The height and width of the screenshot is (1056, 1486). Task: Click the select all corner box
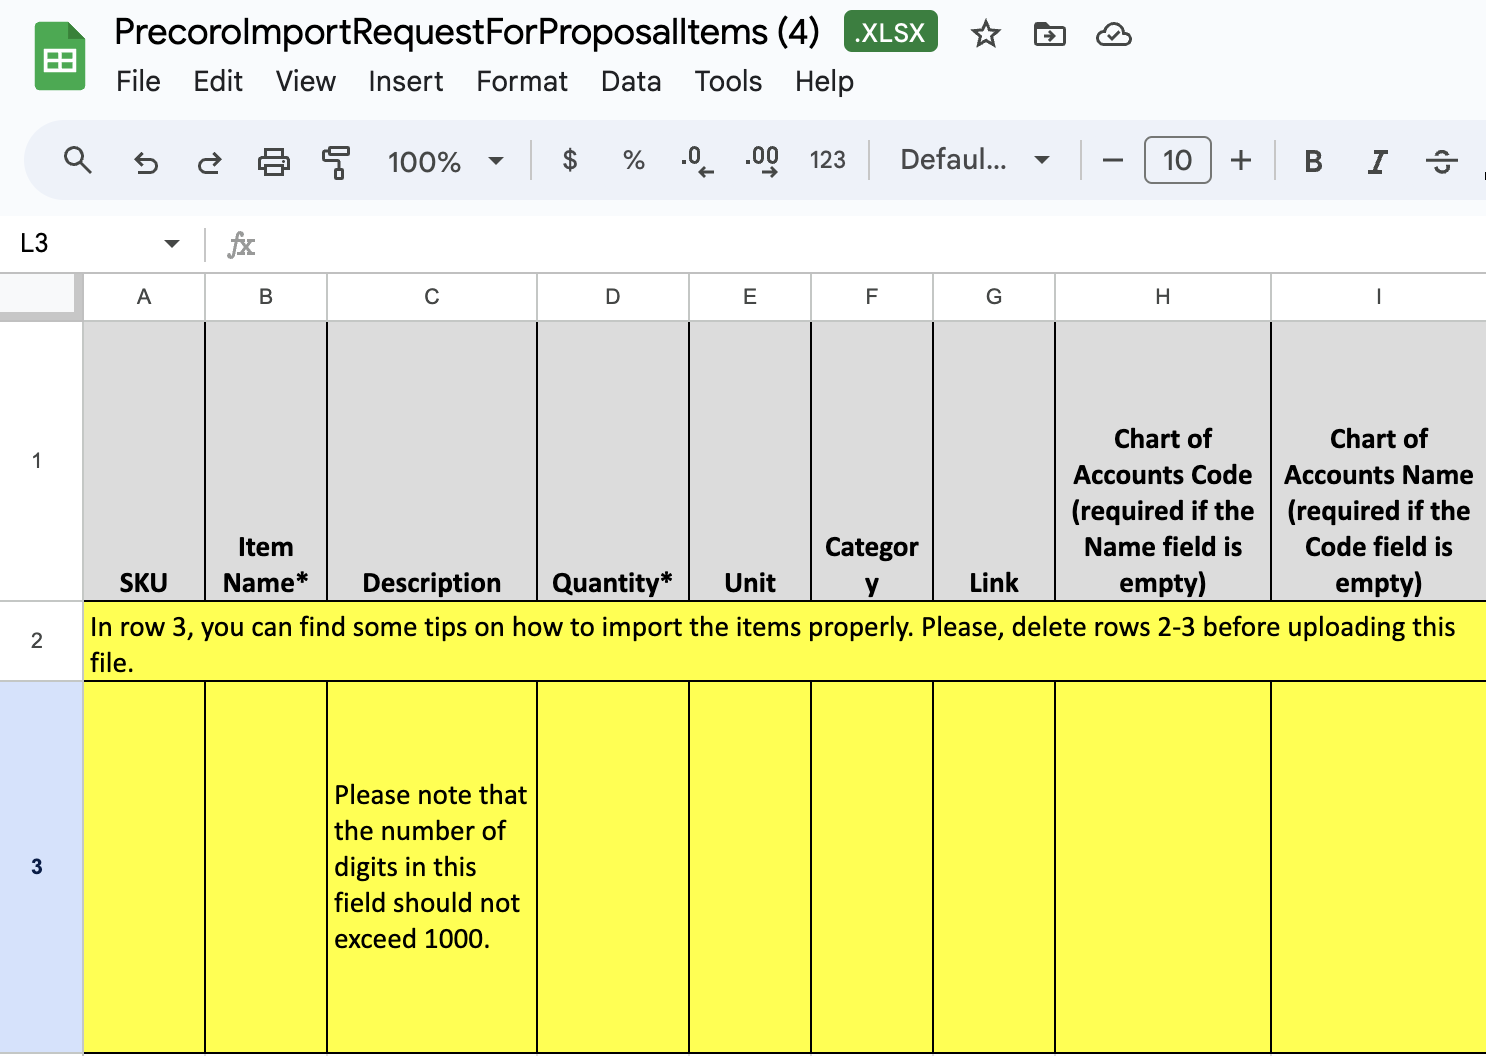click(x=41, y=296)
